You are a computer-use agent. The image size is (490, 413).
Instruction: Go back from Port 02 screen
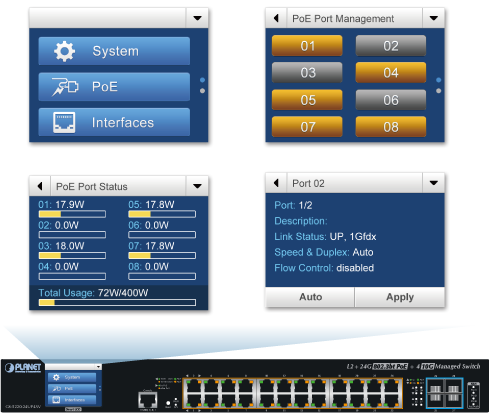(x=276, y=183)
